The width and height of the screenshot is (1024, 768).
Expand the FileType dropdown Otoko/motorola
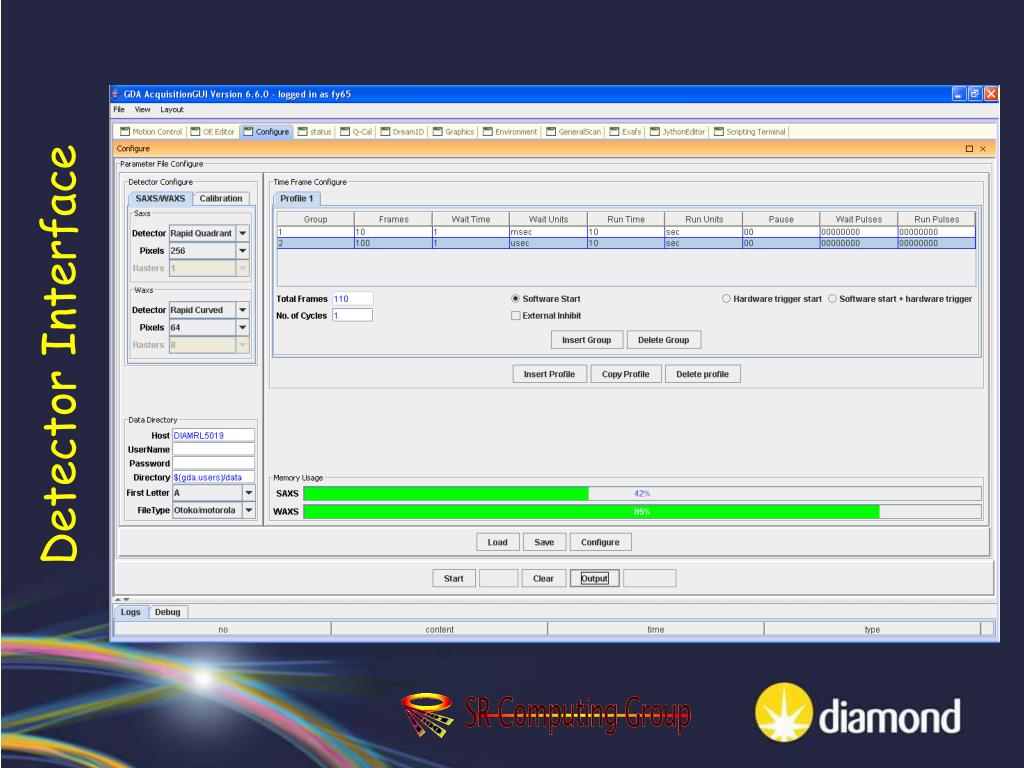(249, 511)
